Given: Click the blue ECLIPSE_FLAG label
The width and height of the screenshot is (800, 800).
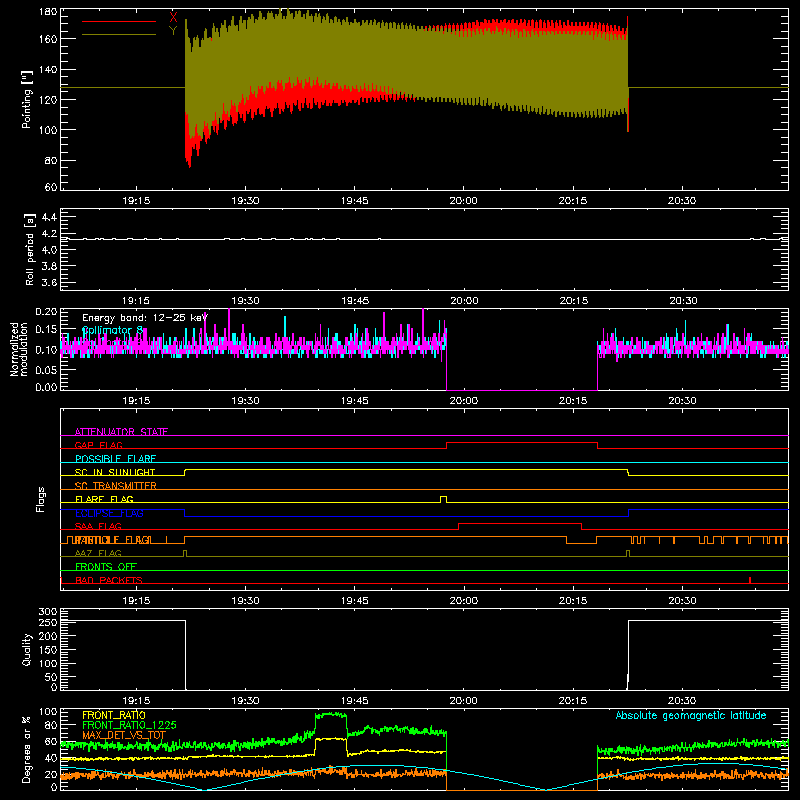Looking at the screenshot, I should (x=109, y=513).
